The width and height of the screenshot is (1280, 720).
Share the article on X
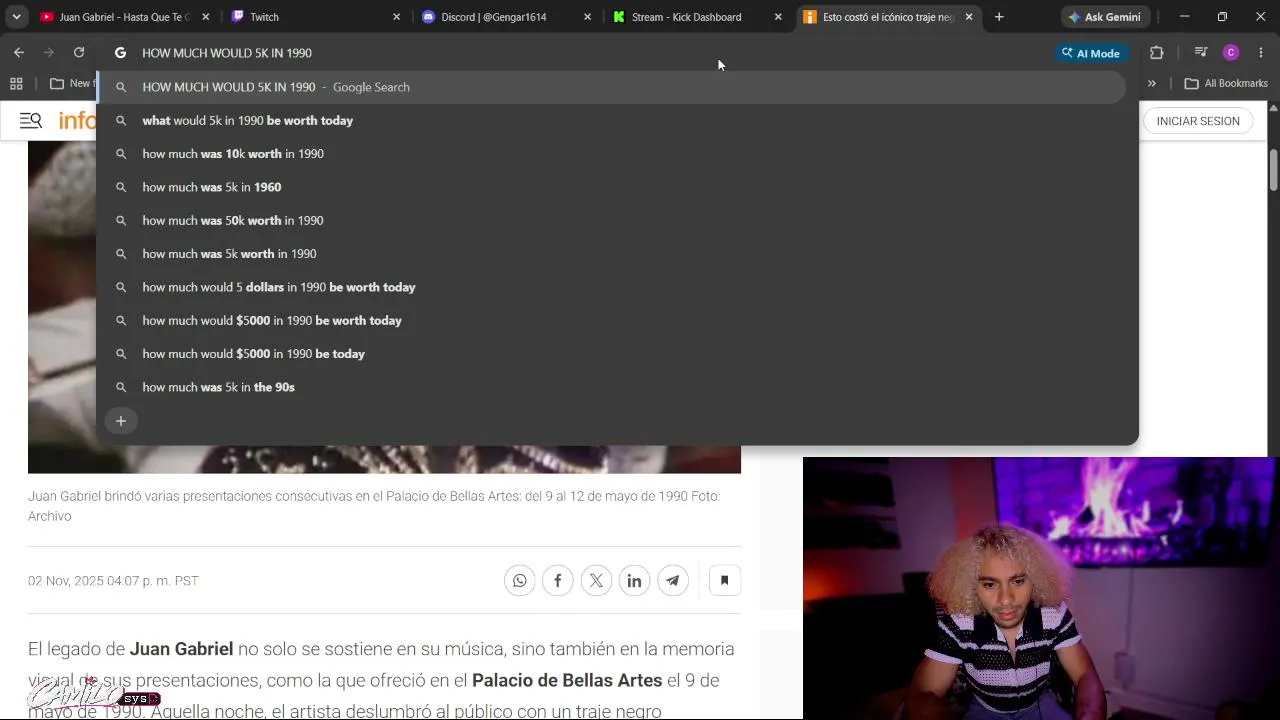click(596, 580)
